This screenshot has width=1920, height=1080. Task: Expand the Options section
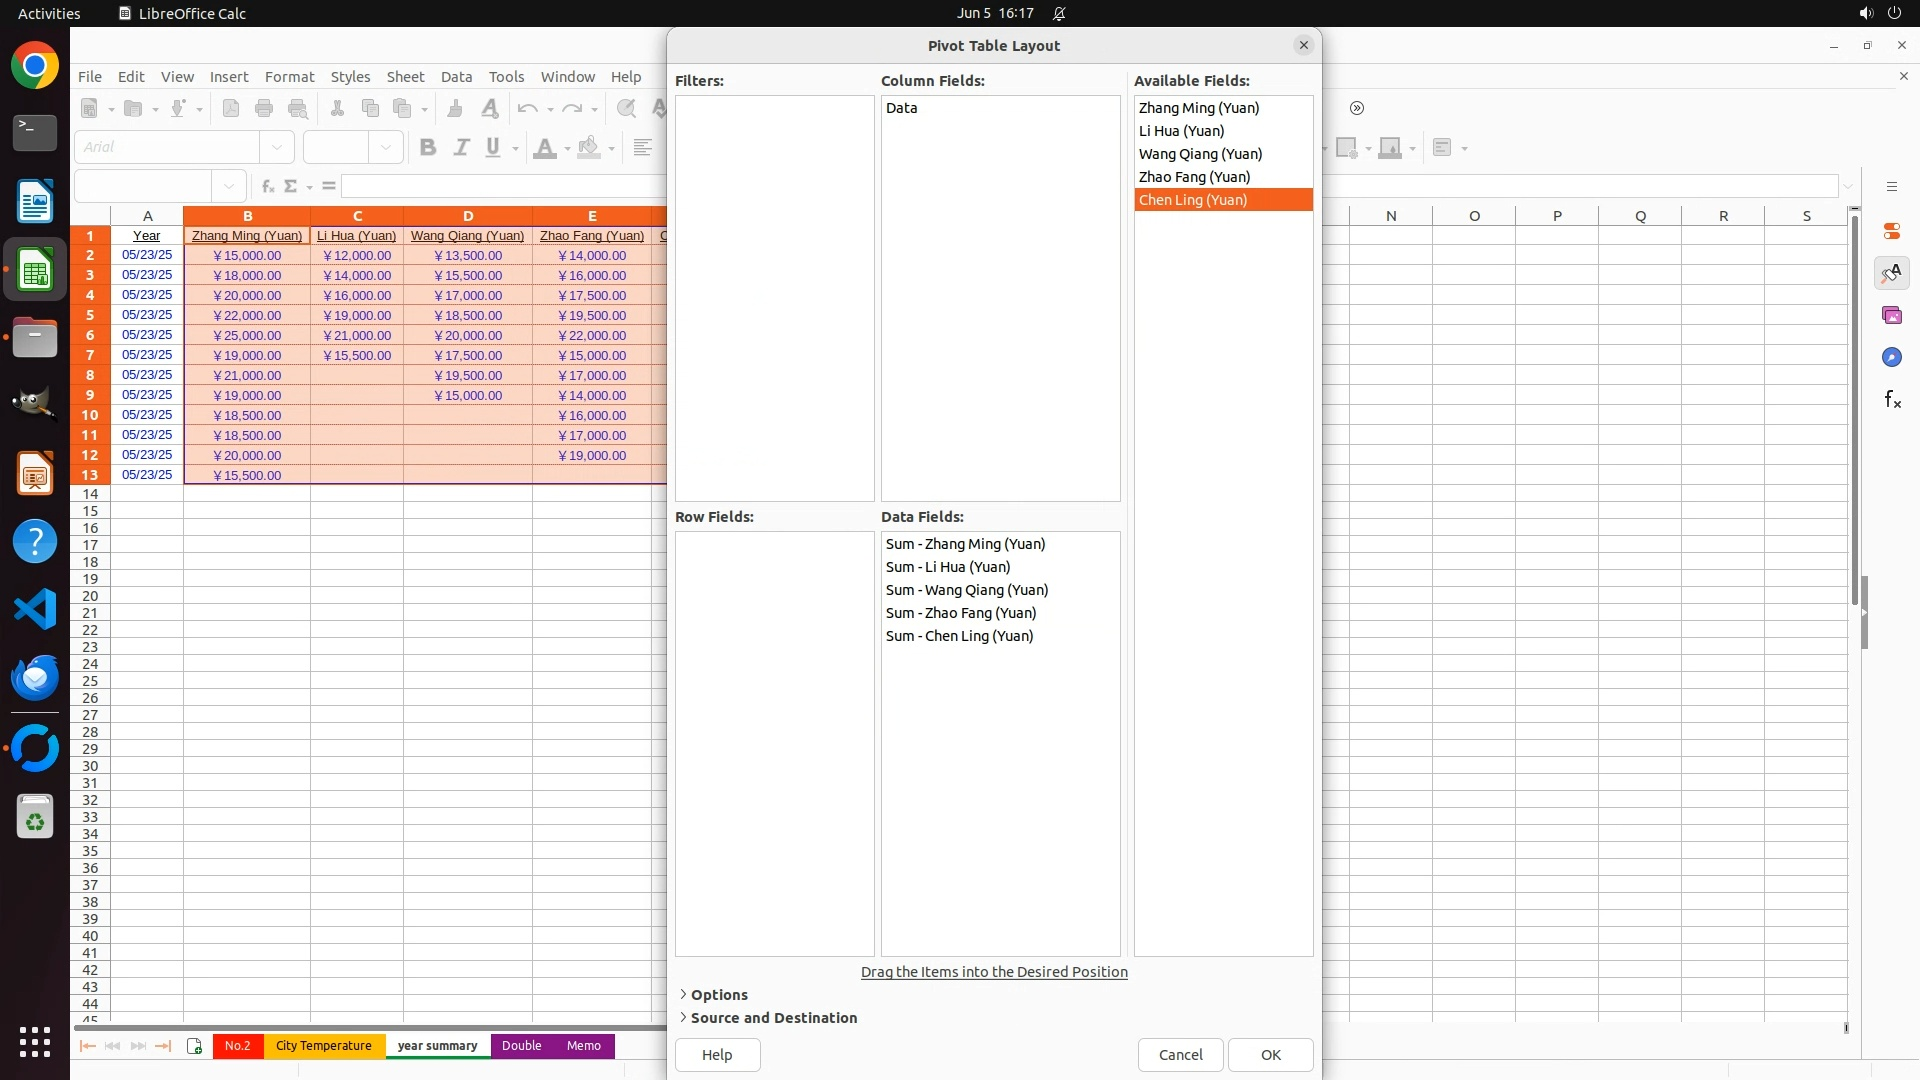coord(718,994)
